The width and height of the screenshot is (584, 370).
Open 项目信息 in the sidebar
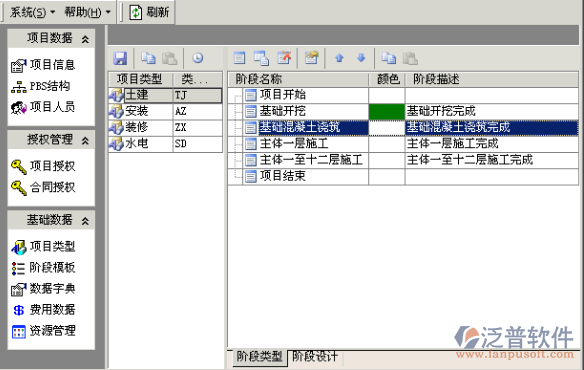(x=43, y=65)
